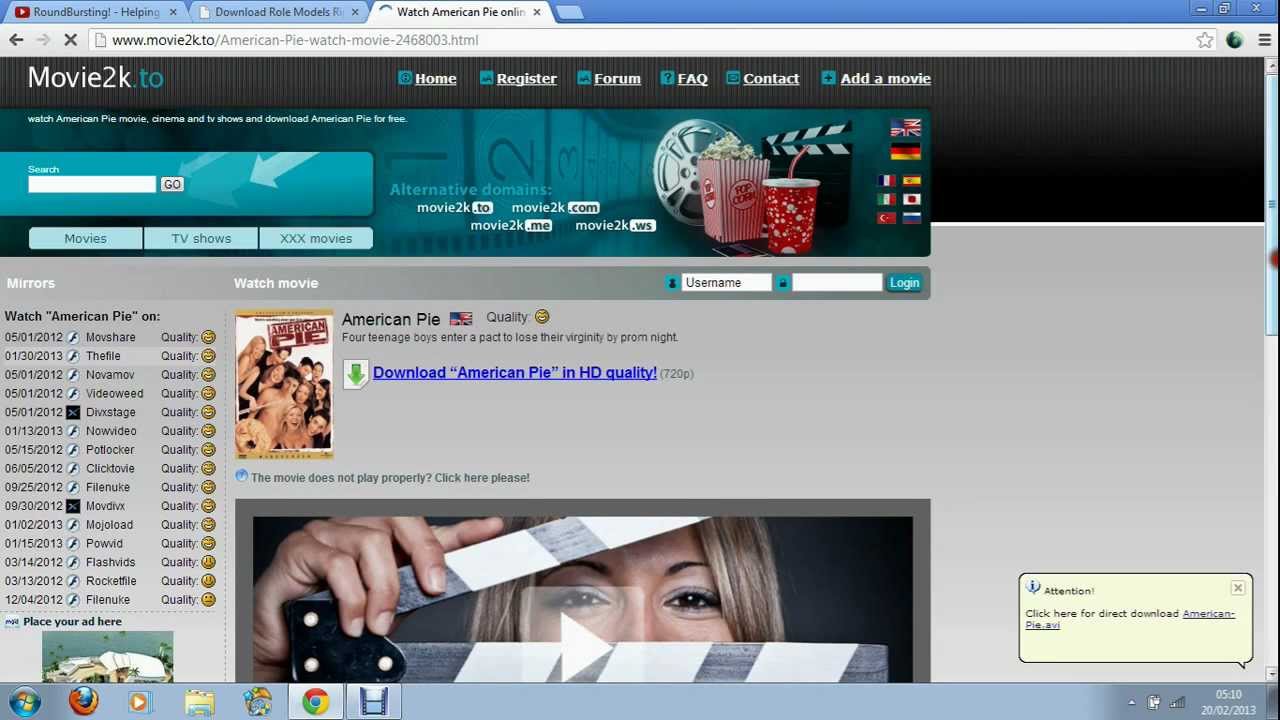The height and width of the screenshot is (720, 1280).
Task: Open alternative domain movie2k.me
Action: (x=511, y=225)
